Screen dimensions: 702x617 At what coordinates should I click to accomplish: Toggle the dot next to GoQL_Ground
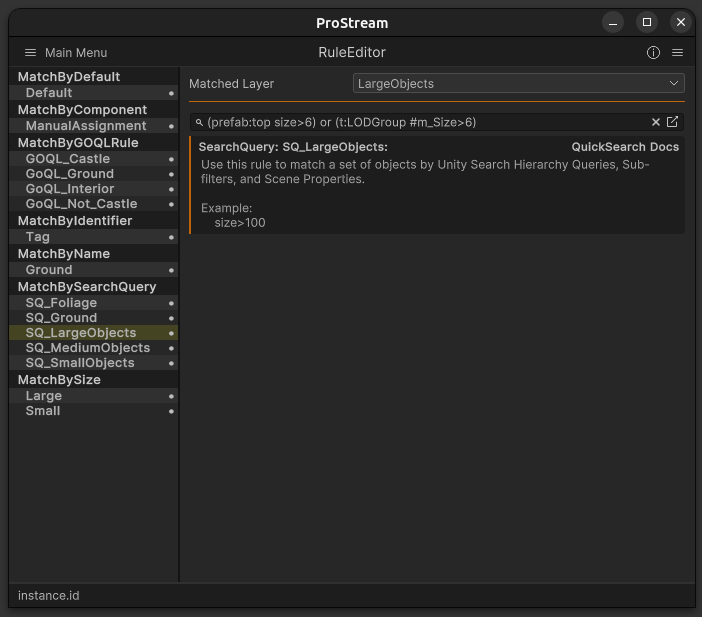point(171,174)
